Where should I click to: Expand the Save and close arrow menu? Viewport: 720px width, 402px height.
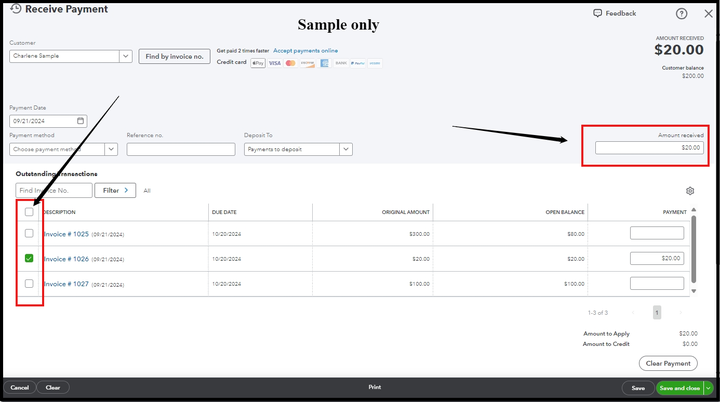click(709, 388)
